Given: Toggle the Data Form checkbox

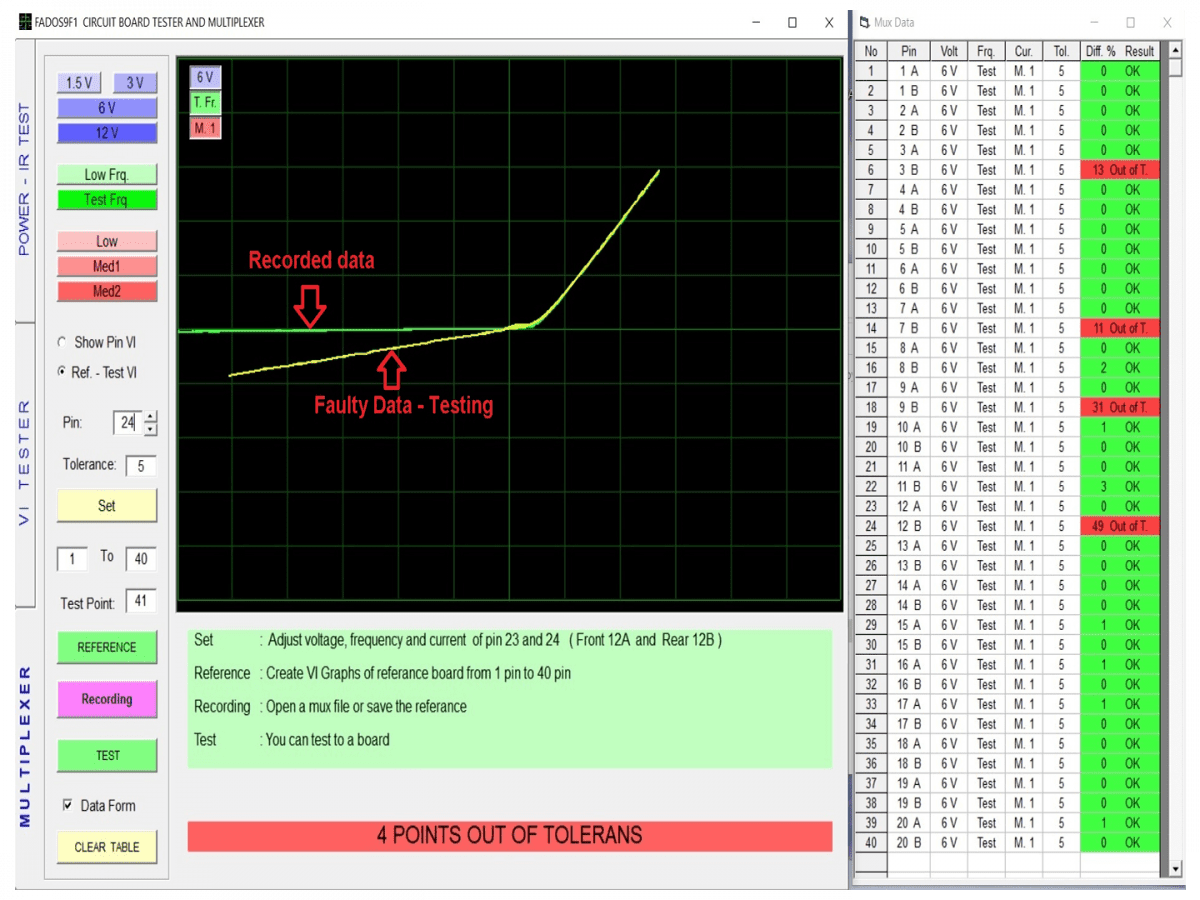Looking at the screenshot, I should [x=68, y=806].
